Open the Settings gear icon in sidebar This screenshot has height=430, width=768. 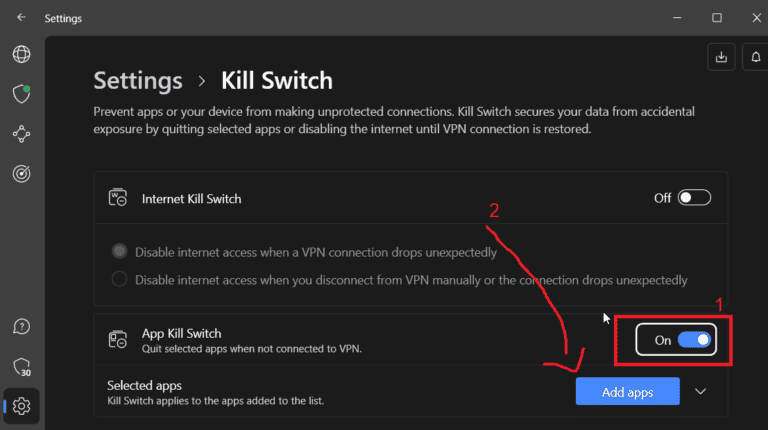[21, 406]
